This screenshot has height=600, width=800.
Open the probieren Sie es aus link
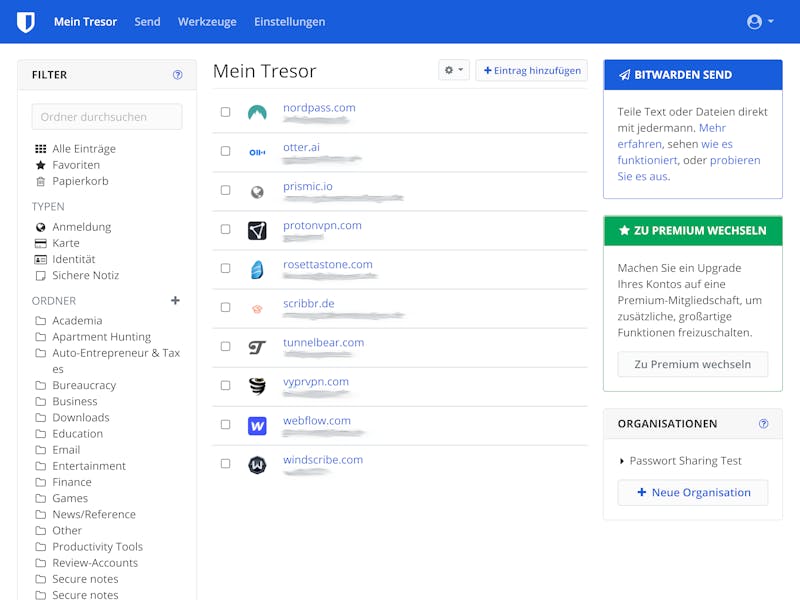pos(689,168)
